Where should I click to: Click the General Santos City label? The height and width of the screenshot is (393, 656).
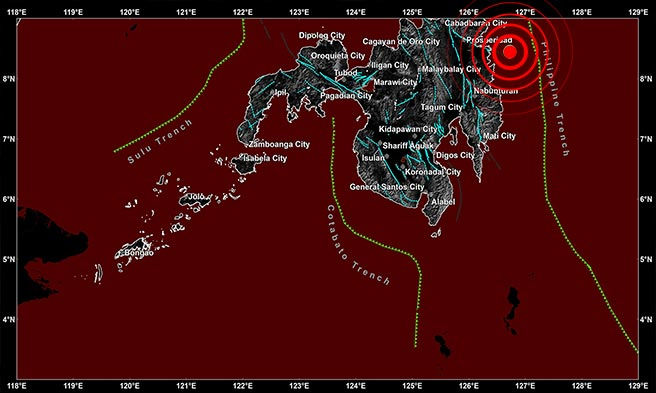[x=387, y=187]
